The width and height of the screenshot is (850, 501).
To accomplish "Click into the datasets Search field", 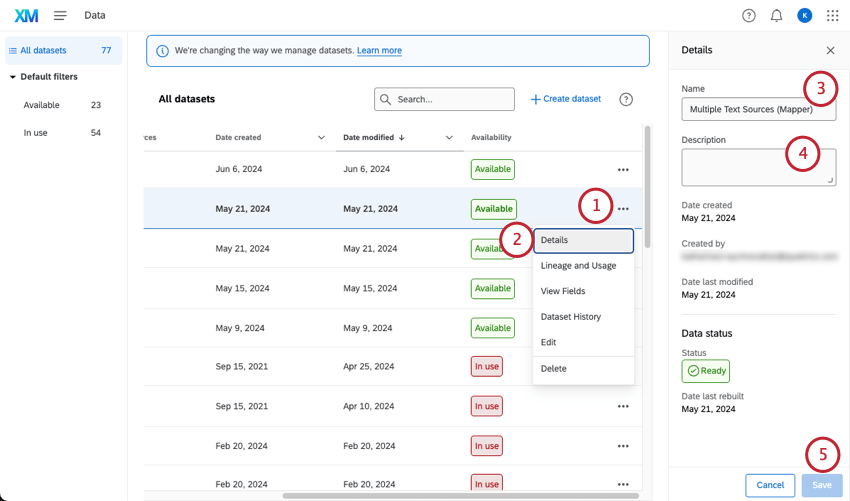I will 452,99.
